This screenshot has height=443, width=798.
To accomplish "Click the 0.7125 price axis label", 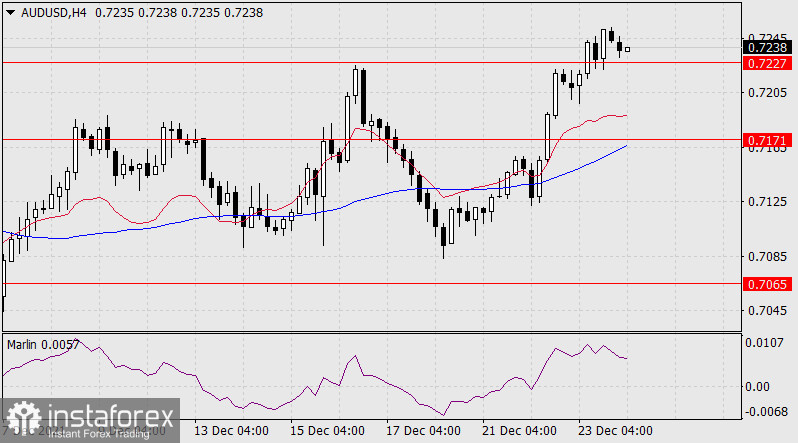I will (x=767, y=202).
